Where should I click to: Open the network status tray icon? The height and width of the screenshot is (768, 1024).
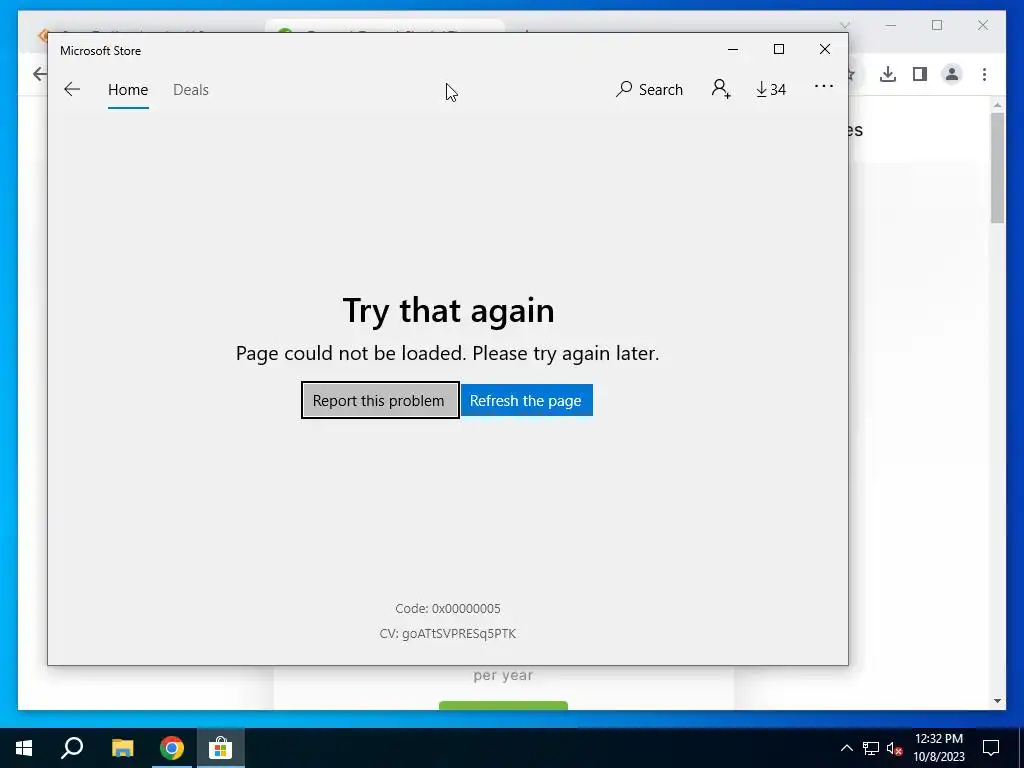coord(871,748)
